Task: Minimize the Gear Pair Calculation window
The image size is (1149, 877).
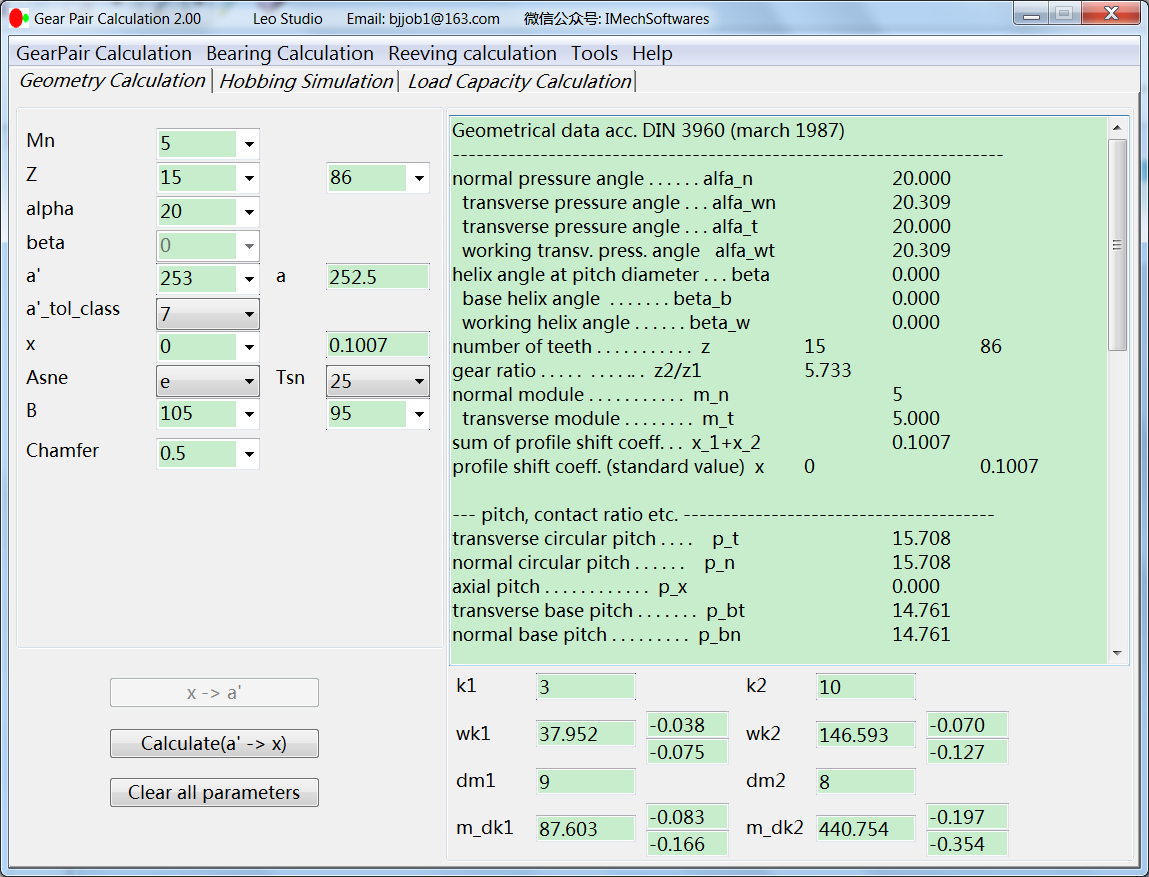Action: click(1031, 14)
